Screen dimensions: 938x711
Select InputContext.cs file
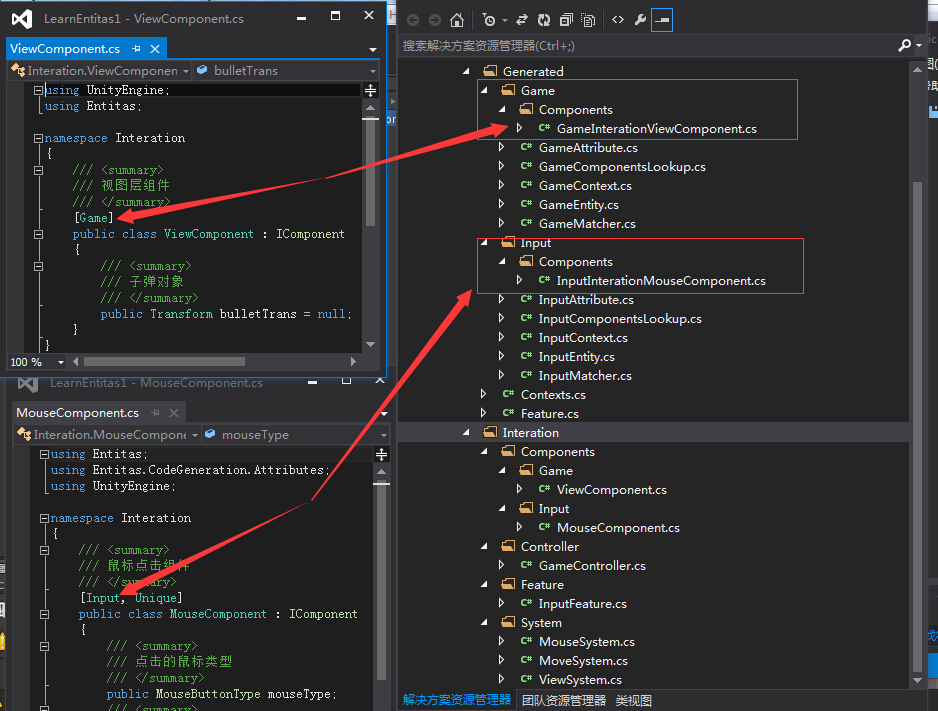click(x=583, y=338)
